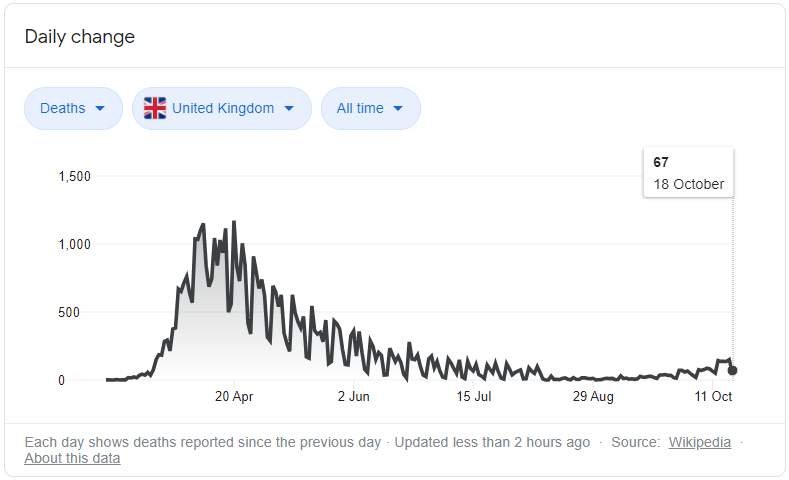Click the United Kingdom flag icon
789x480 pixels.
pos(155,108)
